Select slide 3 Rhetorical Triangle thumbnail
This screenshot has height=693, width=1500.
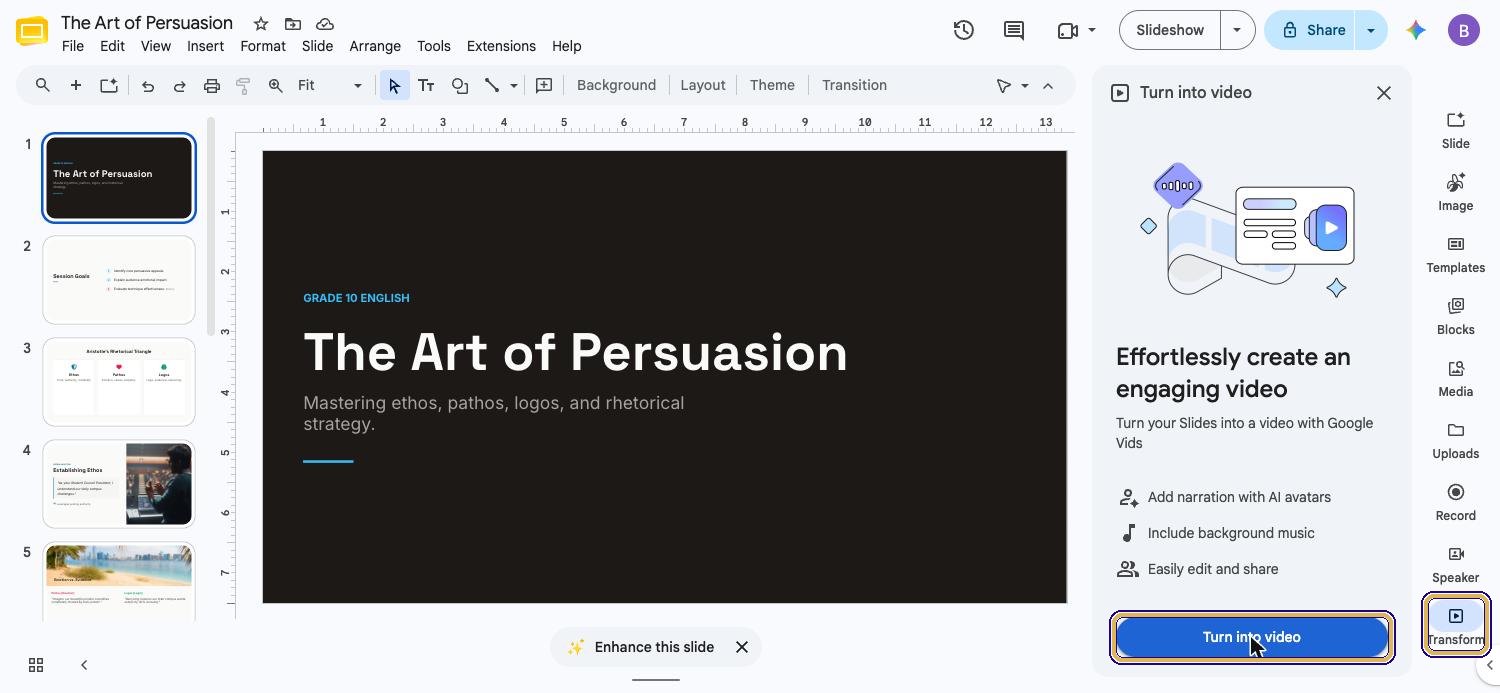click(x=119, y=382)
